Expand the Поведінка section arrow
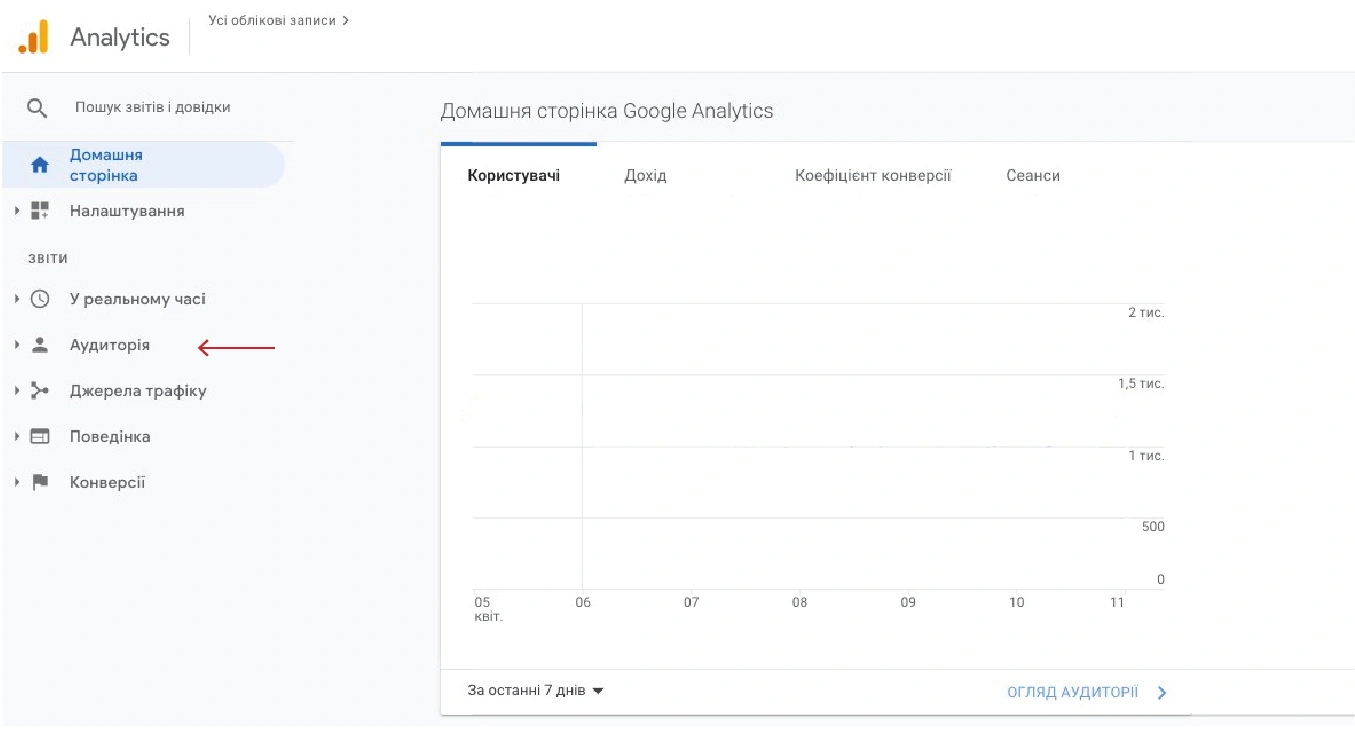This screenshot has height=730, width=1355. (x=17, y=437)
